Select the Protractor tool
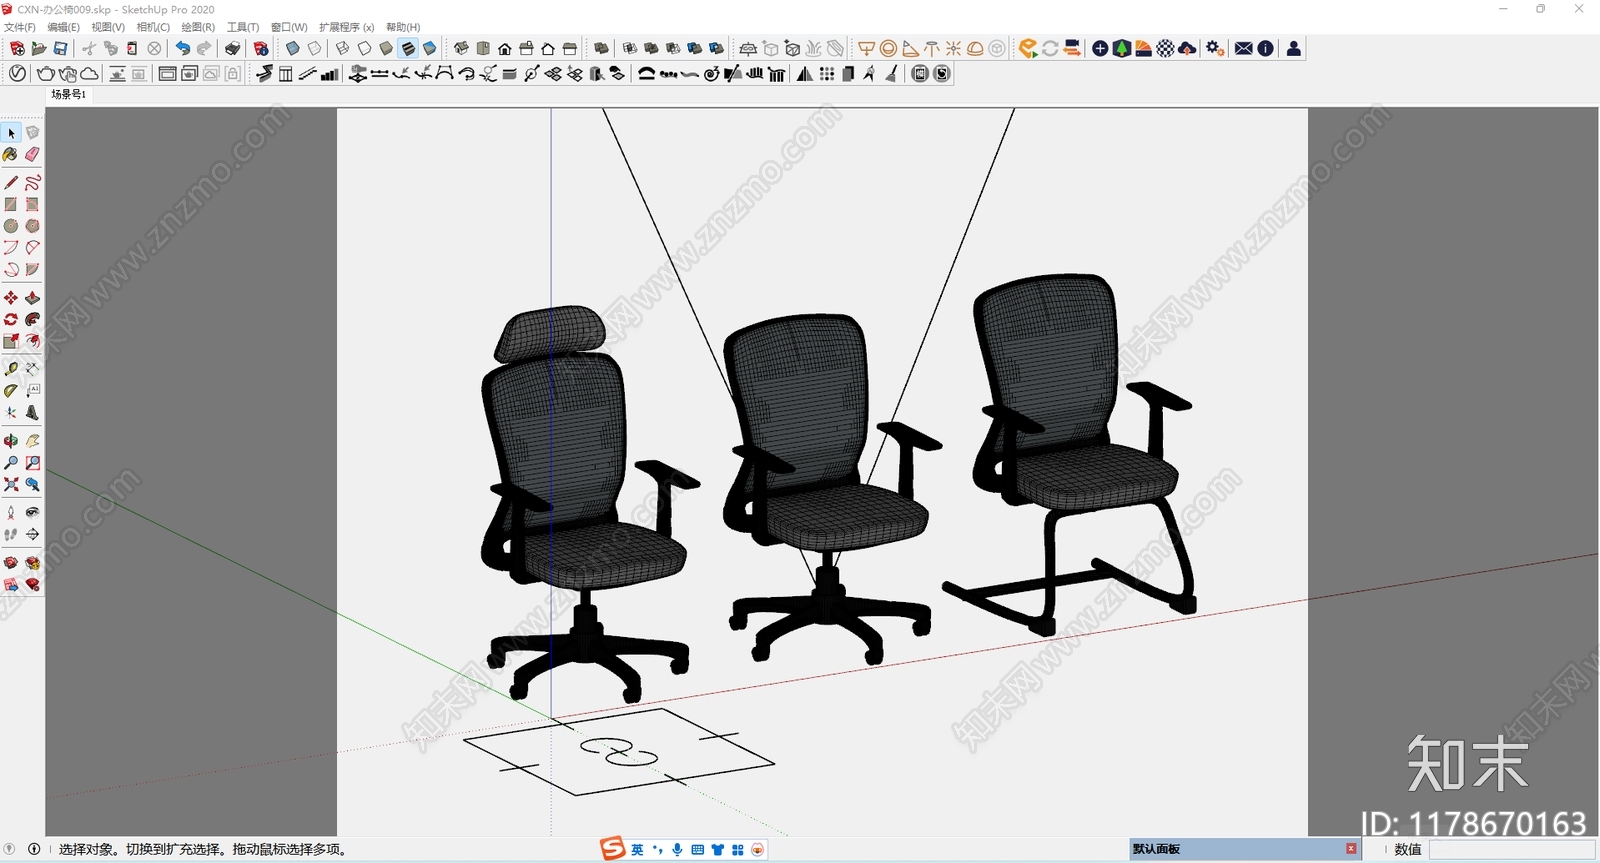Screen dimensions: 1600x863 tap(11, 391)
